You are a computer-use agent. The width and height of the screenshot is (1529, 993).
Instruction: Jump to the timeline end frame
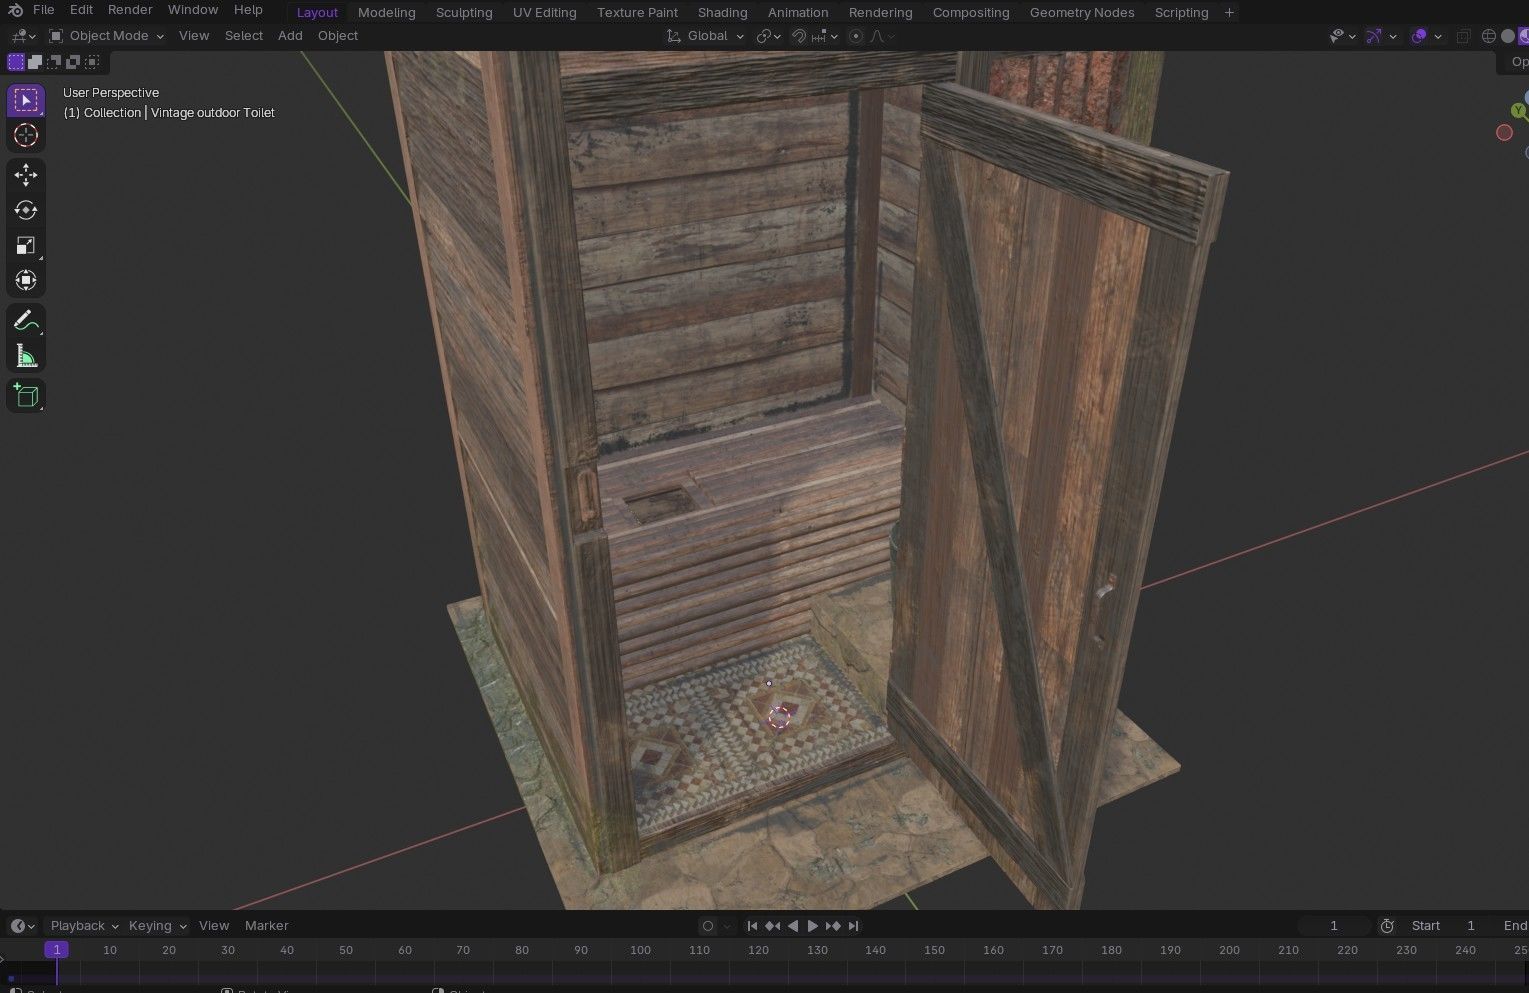point(853,926)
